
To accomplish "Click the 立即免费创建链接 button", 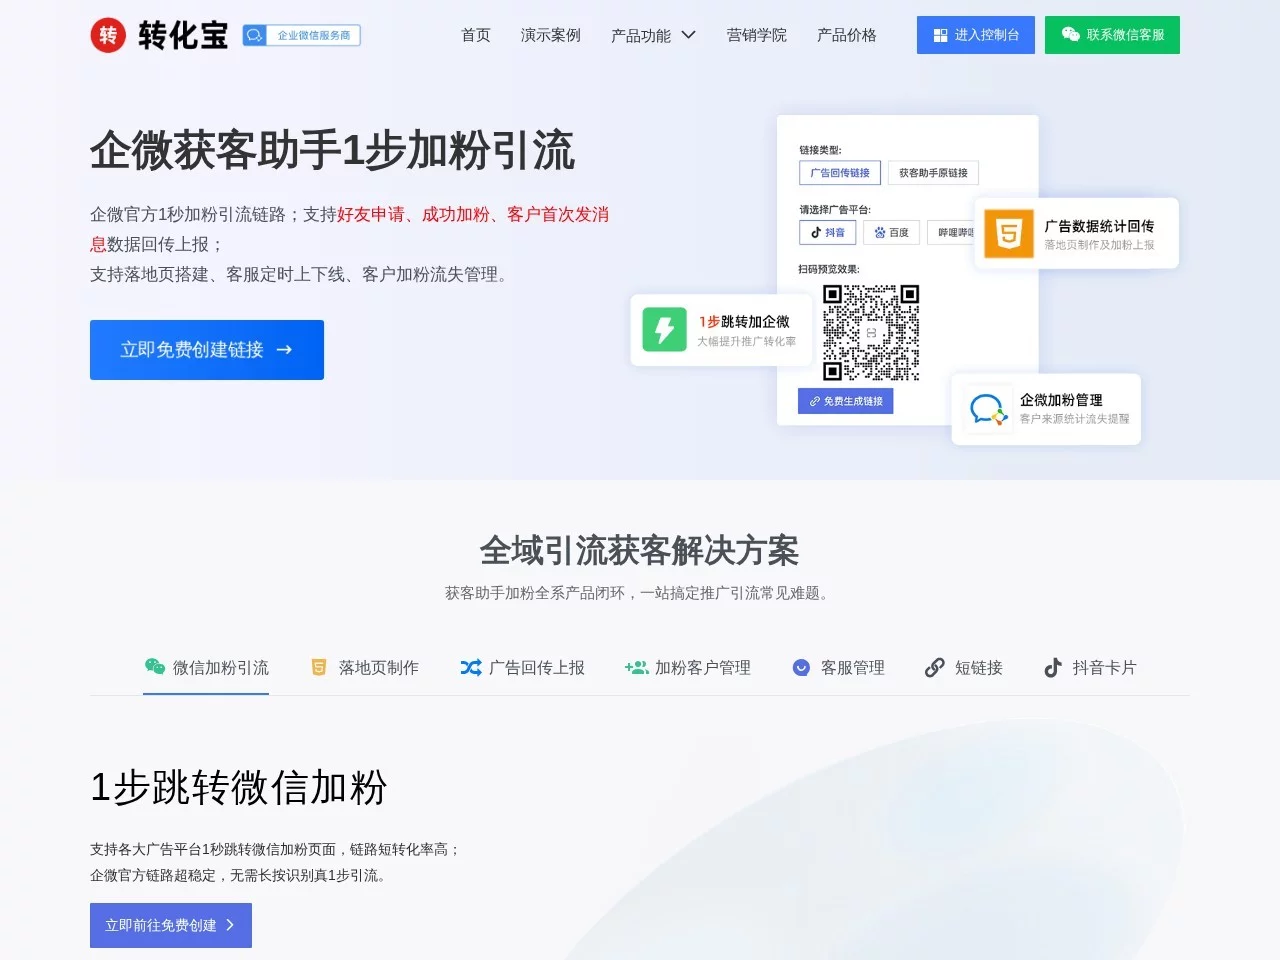I will (x=207, y=350).
